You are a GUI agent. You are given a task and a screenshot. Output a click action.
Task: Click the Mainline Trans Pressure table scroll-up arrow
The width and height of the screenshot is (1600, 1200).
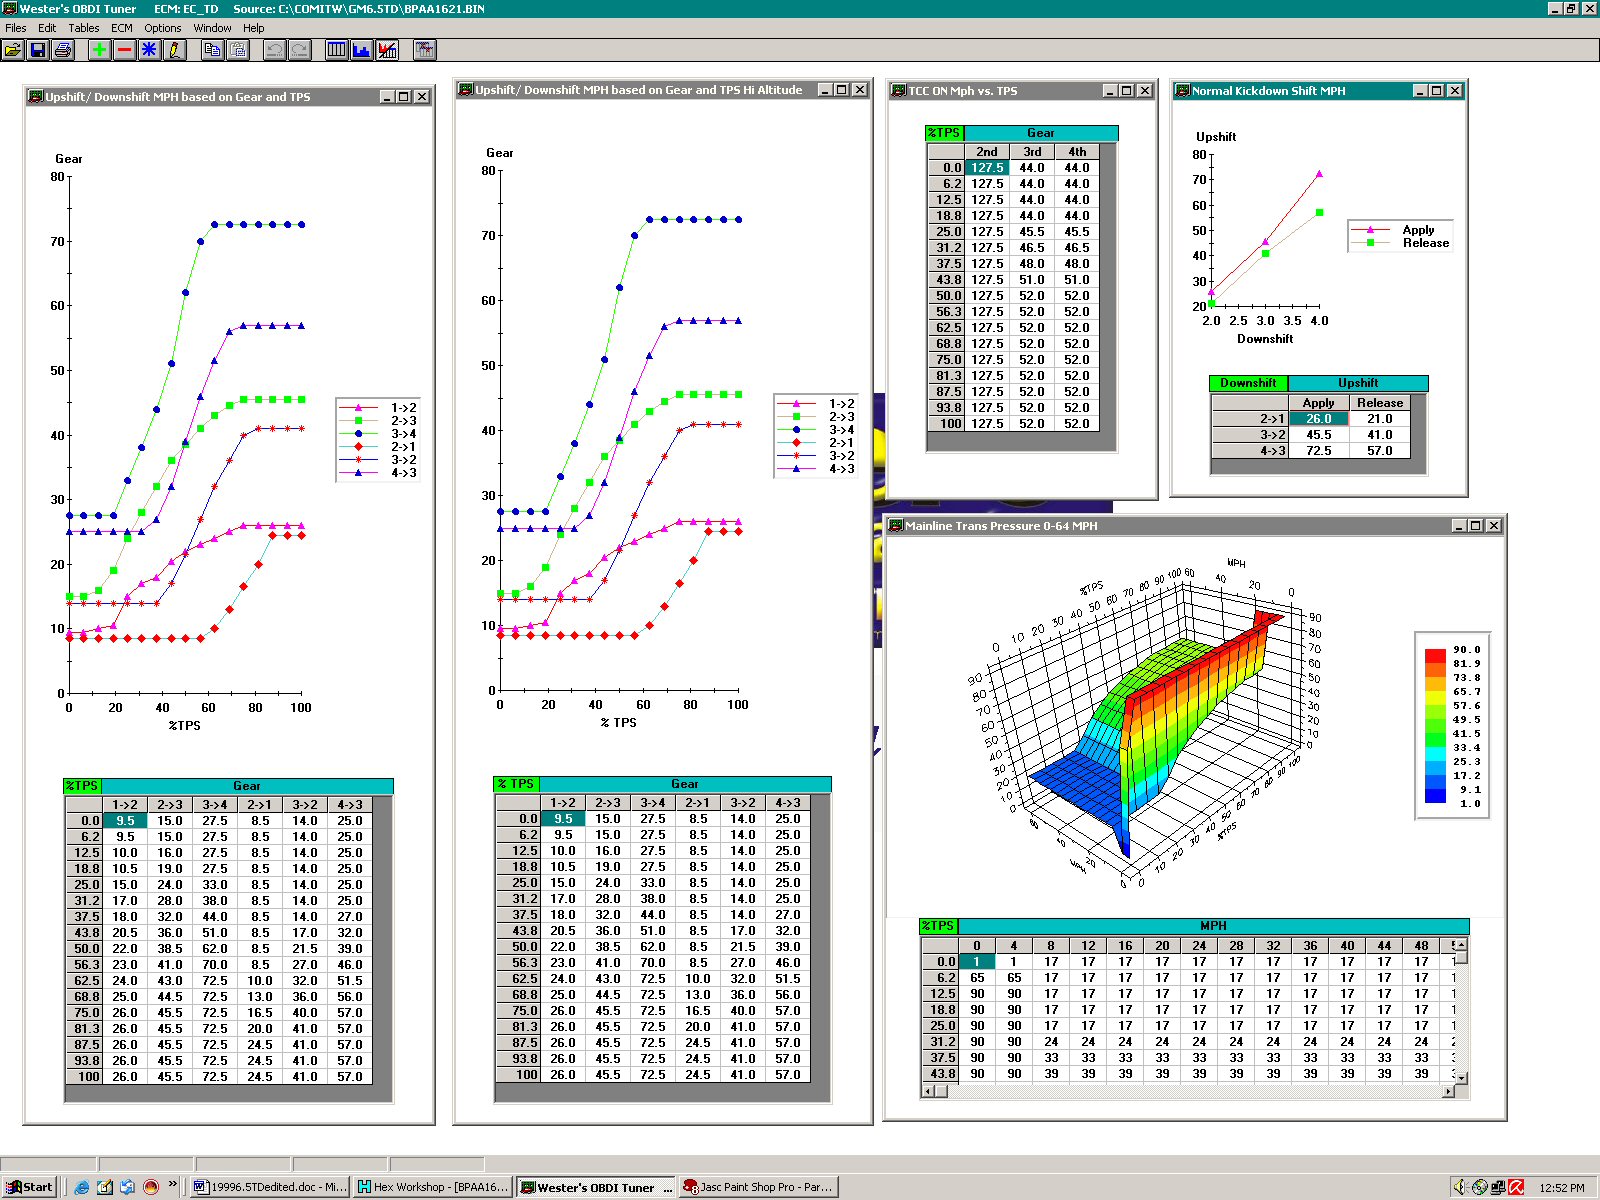[1461, 944]
